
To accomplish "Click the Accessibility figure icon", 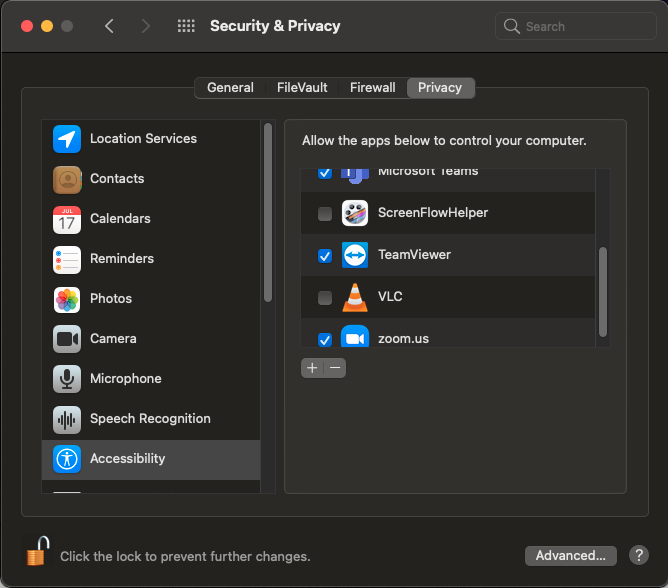I will [67, 459].
